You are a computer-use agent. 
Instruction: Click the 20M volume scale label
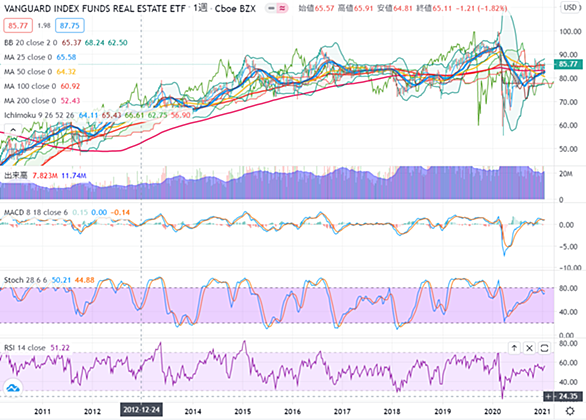[565, 174]
